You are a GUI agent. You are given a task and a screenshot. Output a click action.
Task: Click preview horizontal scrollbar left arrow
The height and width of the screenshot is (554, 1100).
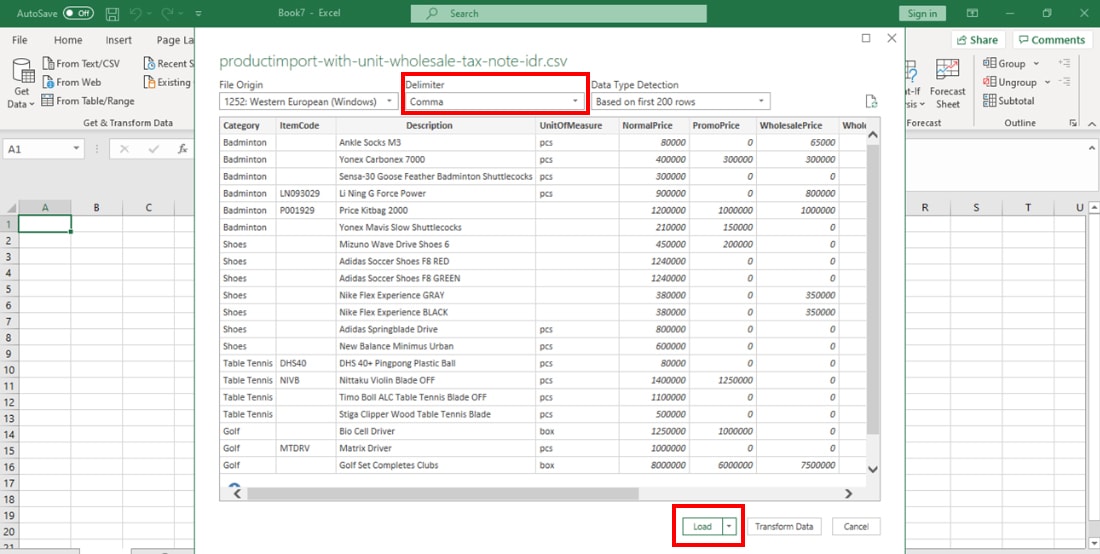pyautogui.click(x=237, y=494)
